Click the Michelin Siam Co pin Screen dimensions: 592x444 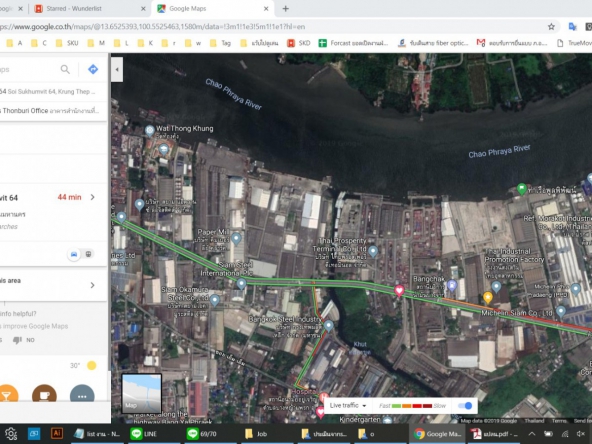[561, 311]
